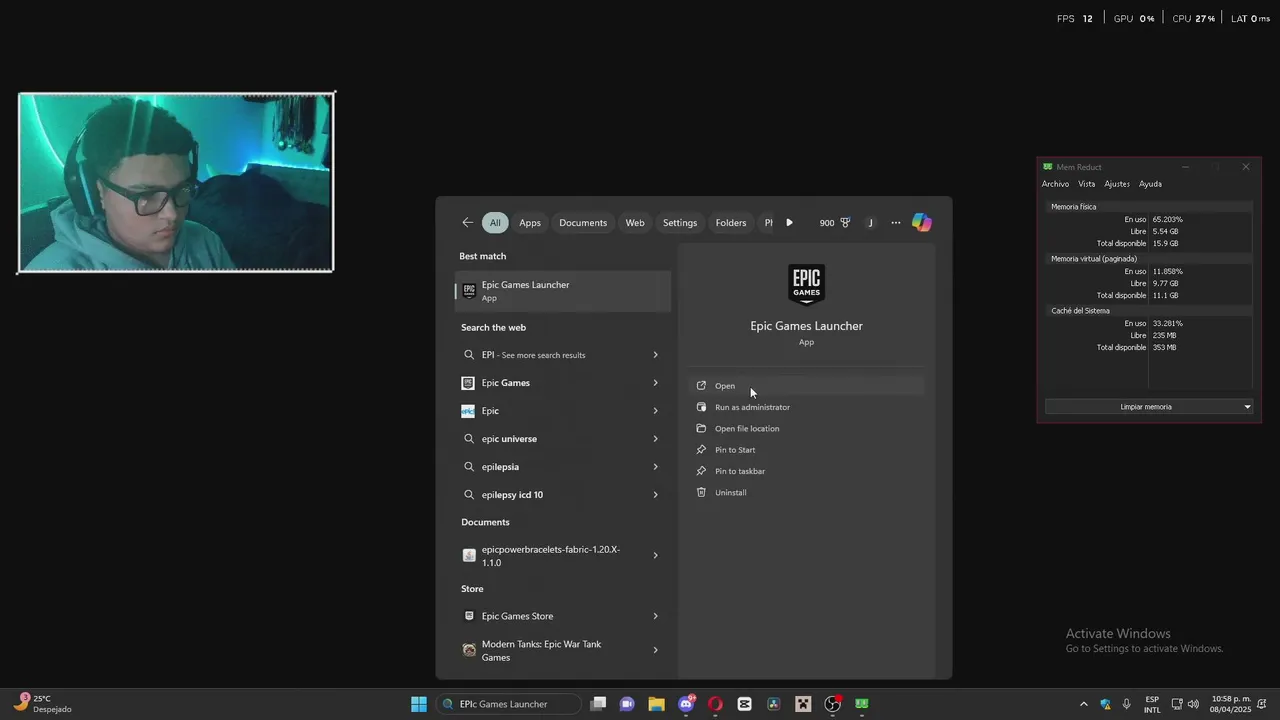
Task: Open Discord from the taskbar
Action: tap(686, 704)
